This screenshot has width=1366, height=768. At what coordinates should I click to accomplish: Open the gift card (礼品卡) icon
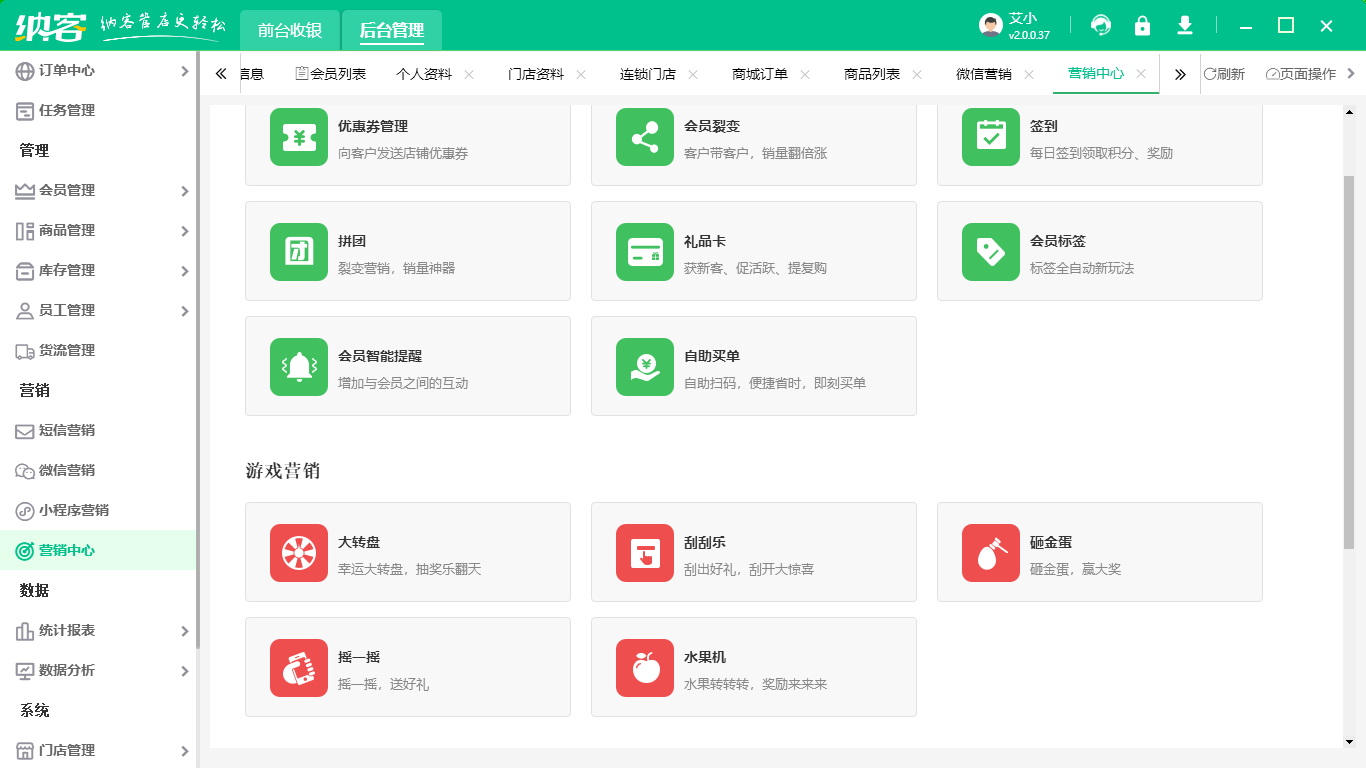point(645,252)
